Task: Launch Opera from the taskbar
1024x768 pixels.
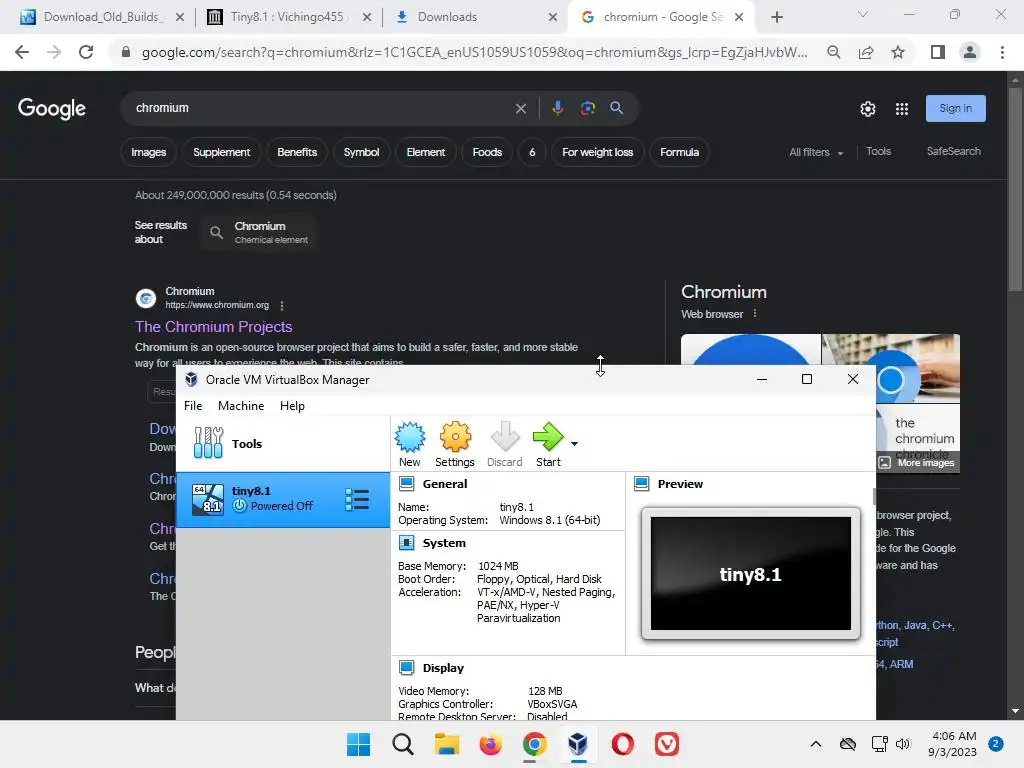Action: tap(622, 744)
